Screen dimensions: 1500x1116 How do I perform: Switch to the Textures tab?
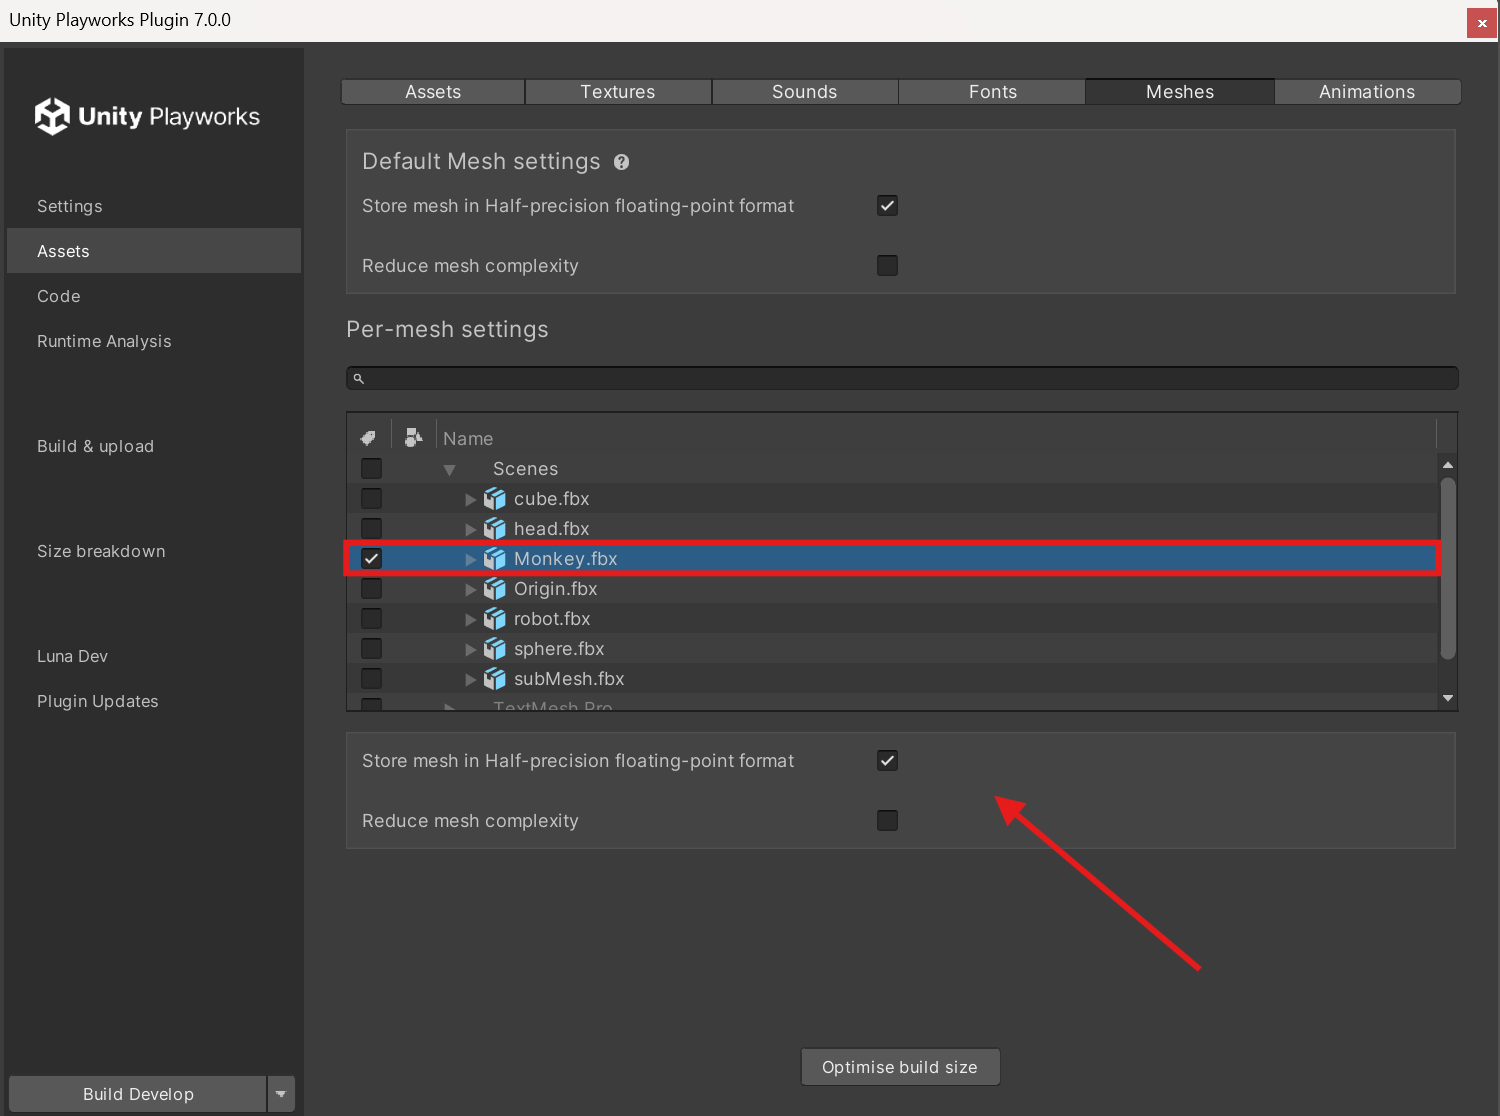click(x=618, y=92)
